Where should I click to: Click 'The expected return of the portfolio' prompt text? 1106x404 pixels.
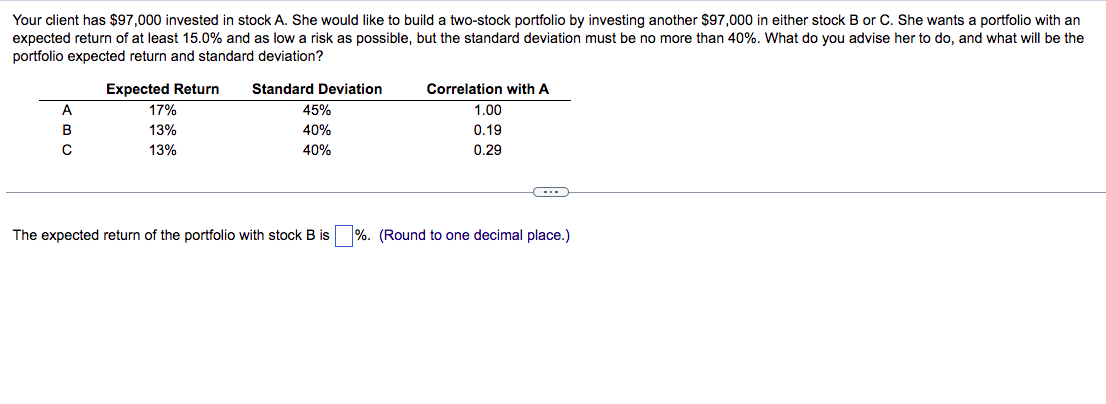pos(125,235)
